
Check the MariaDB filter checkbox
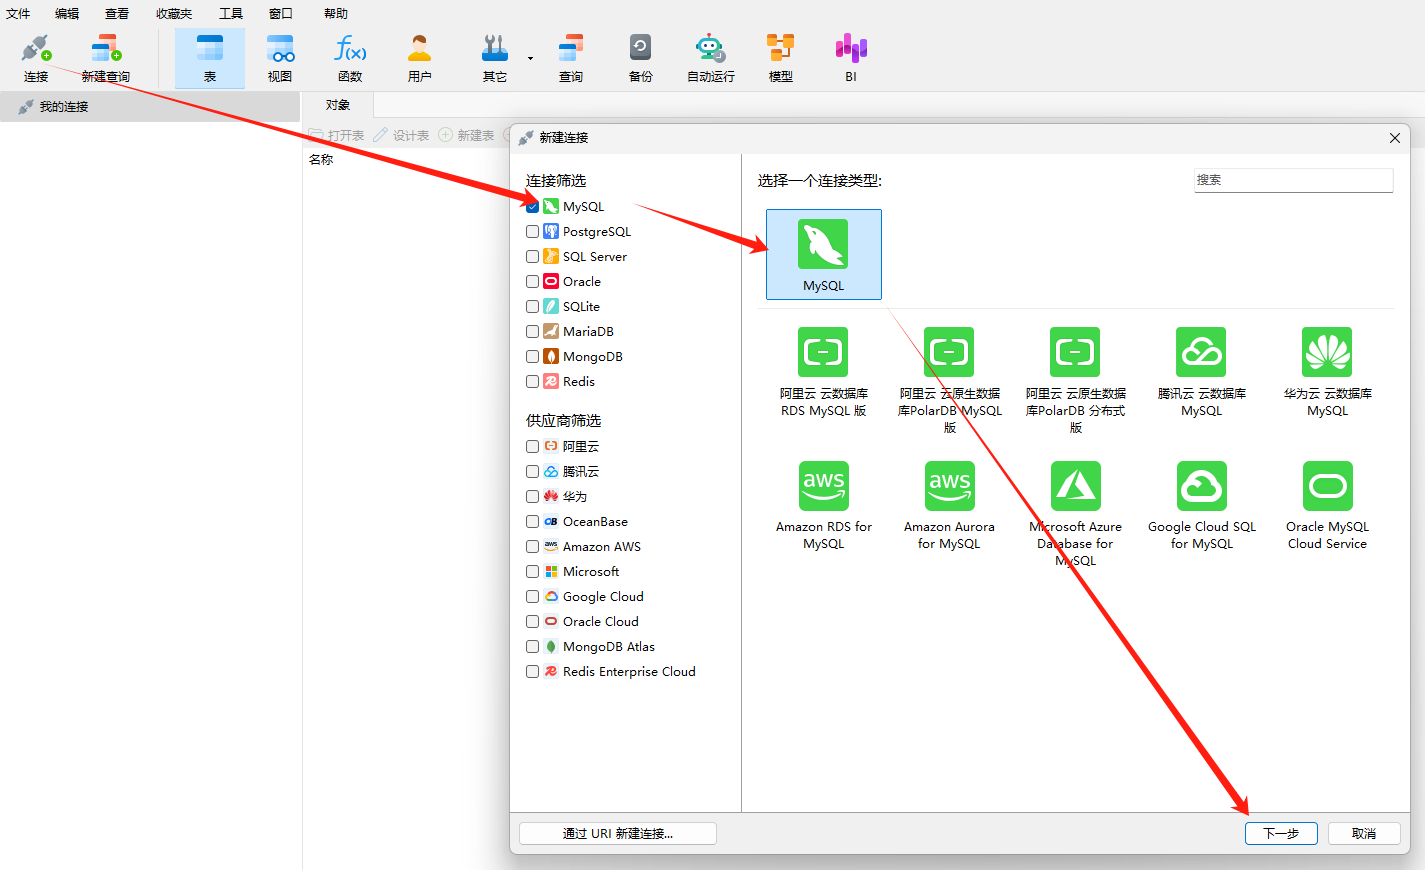[533, 332]
